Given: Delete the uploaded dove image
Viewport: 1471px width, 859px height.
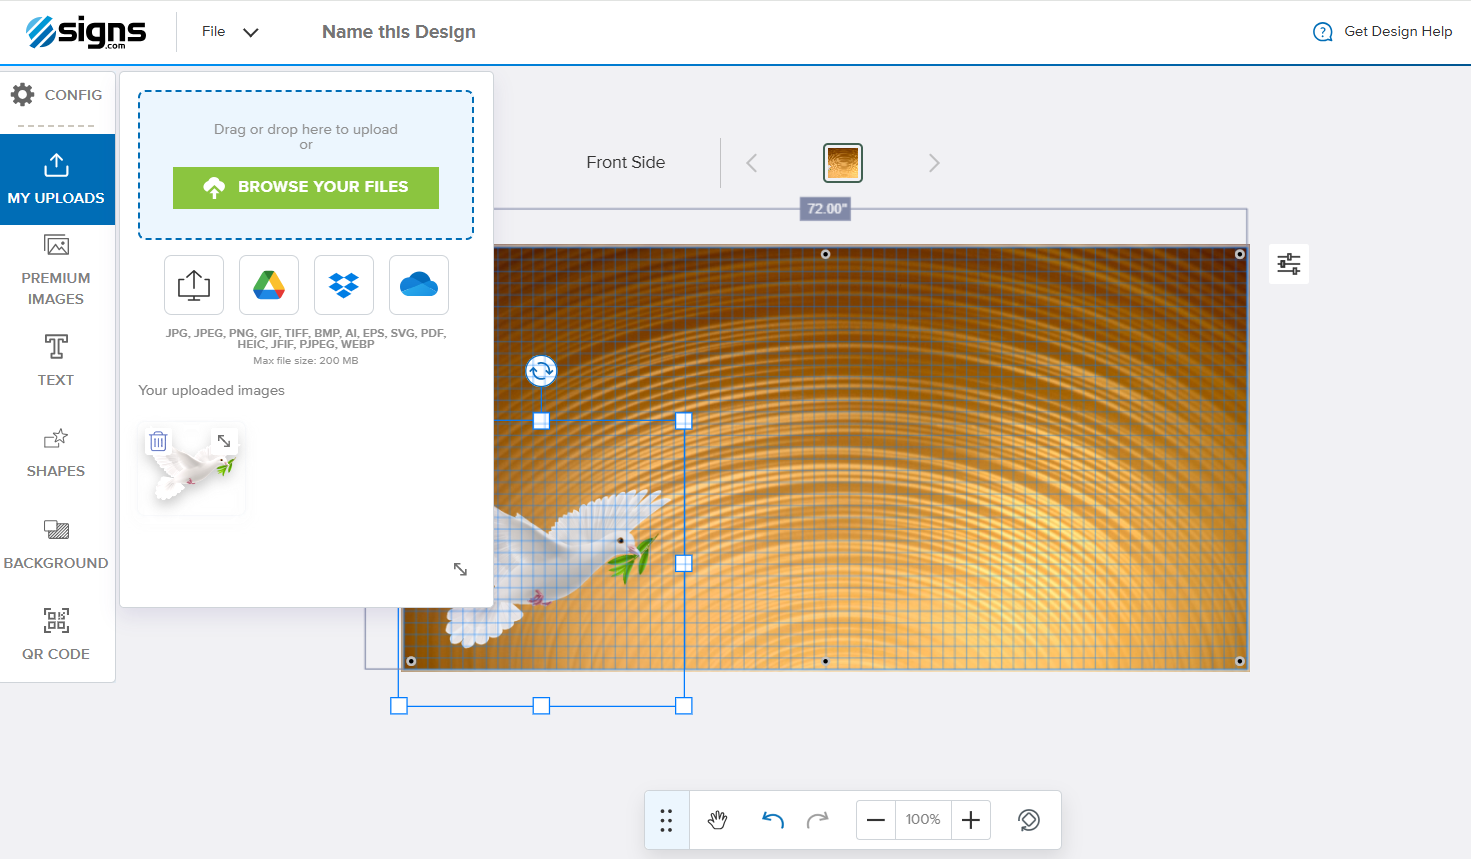Looking at the screenshot, I should tap(158, 441).
